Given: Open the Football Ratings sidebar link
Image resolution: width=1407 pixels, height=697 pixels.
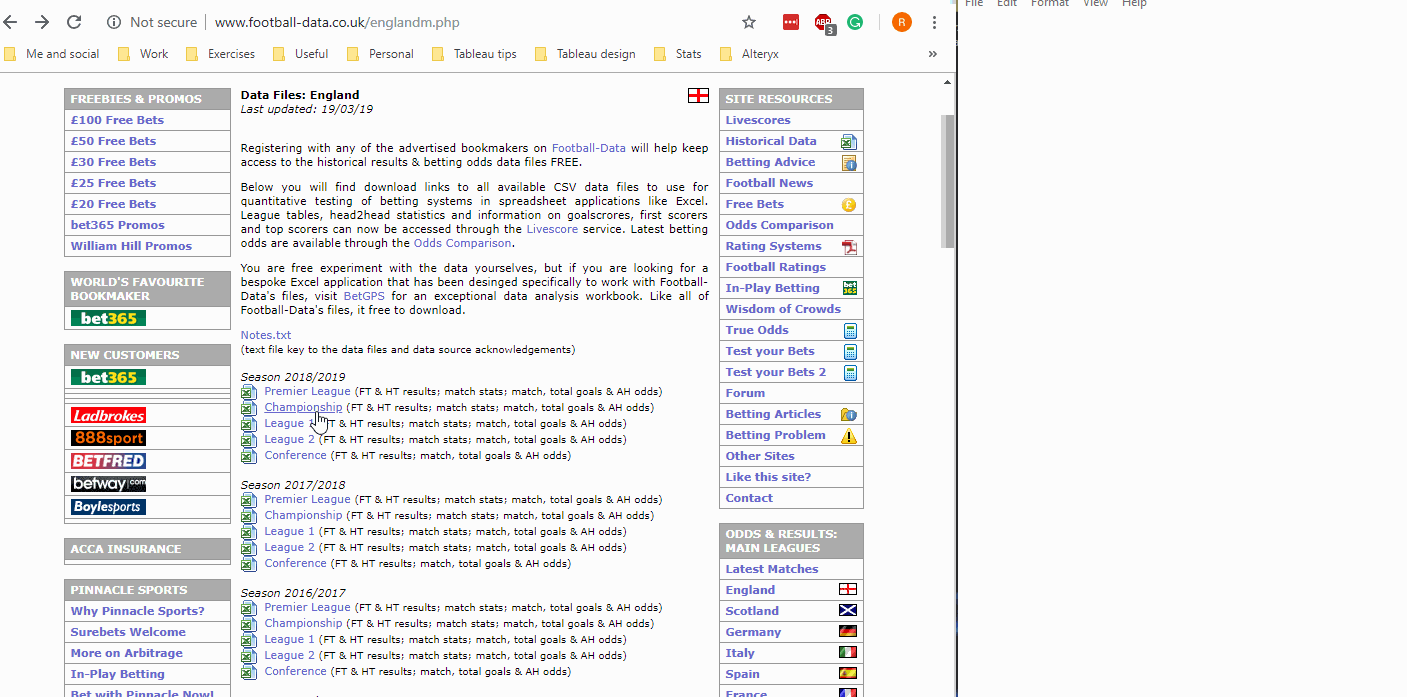Looking at the screenshot, I should pyautogui.click(x=776, y=267).
